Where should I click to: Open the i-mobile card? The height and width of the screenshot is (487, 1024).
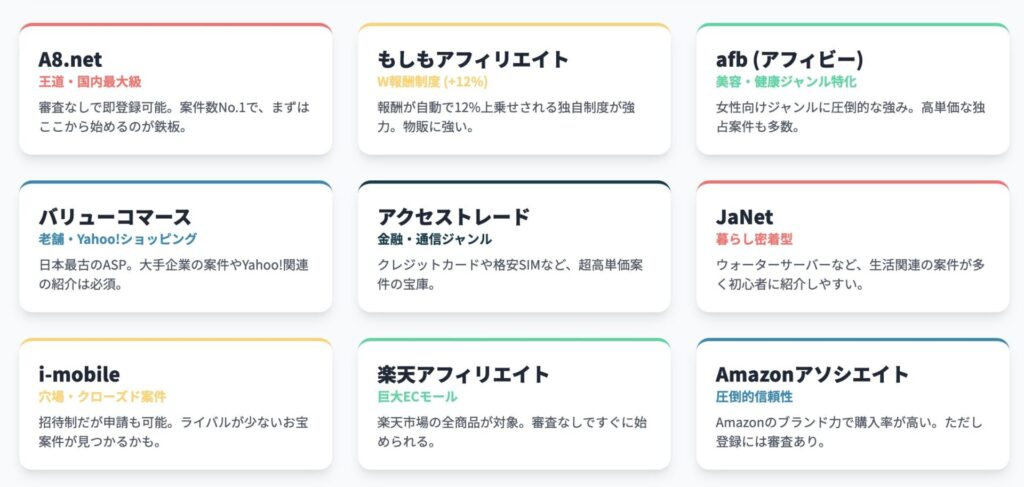coord(176,403)
